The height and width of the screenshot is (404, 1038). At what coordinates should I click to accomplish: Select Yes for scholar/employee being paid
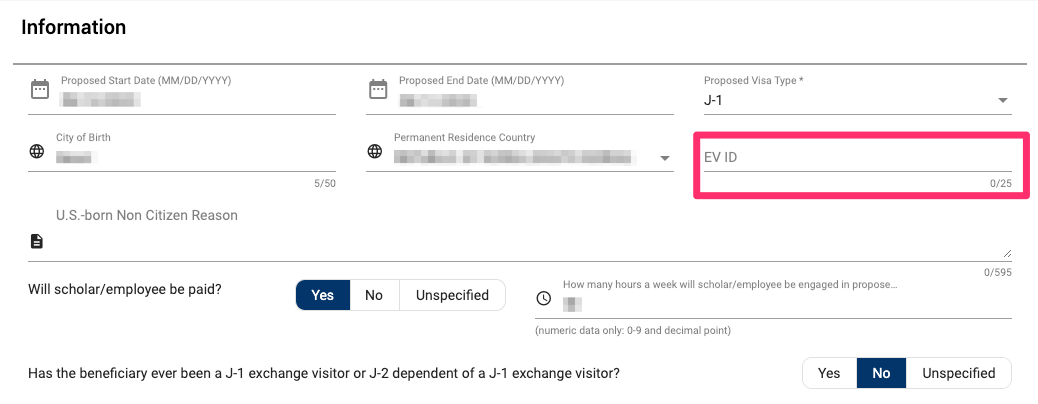322,295
